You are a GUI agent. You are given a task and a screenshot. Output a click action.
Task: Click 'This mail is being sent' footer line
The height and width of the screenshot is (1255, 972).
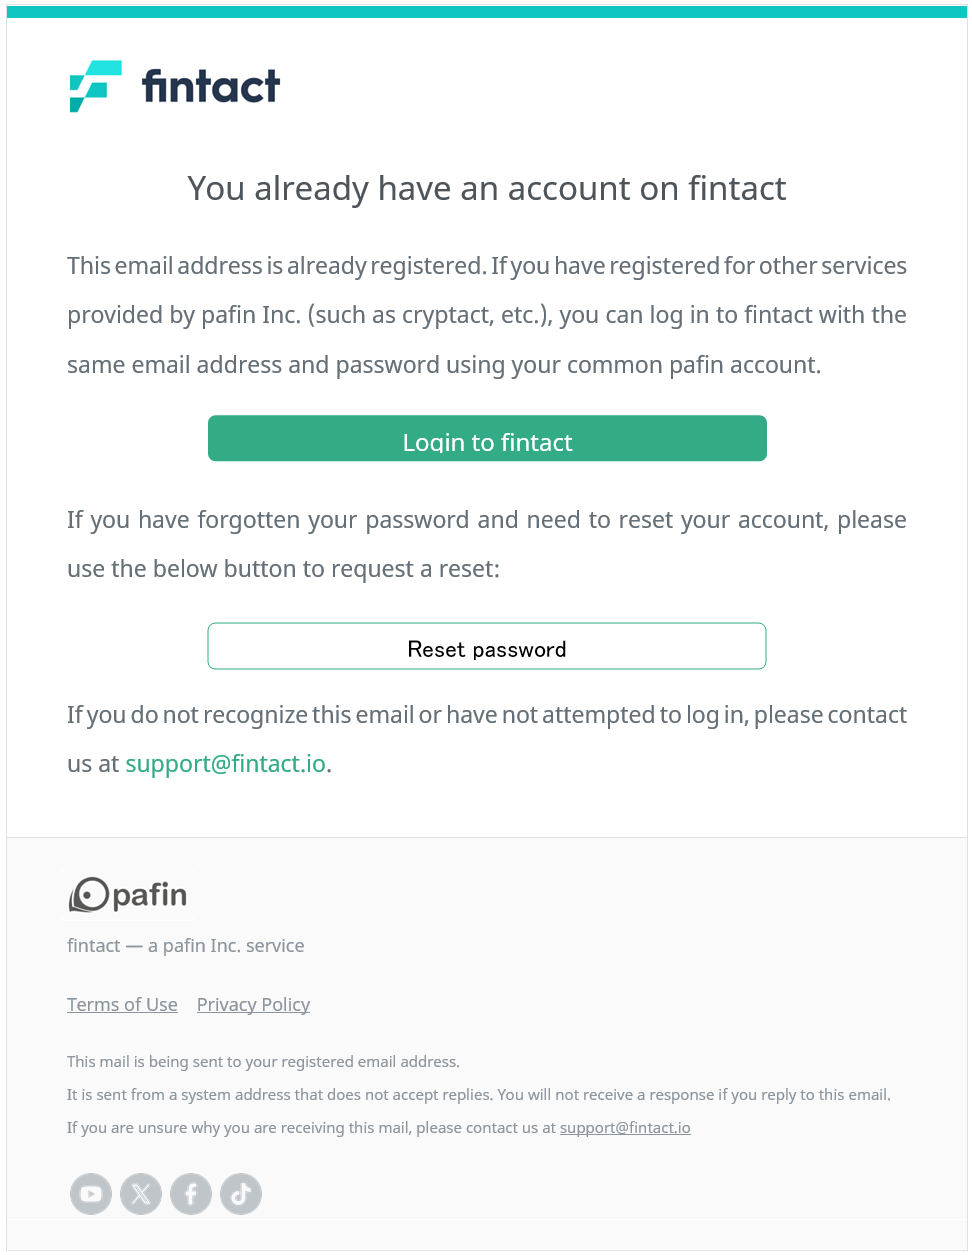click(263, 1061)
